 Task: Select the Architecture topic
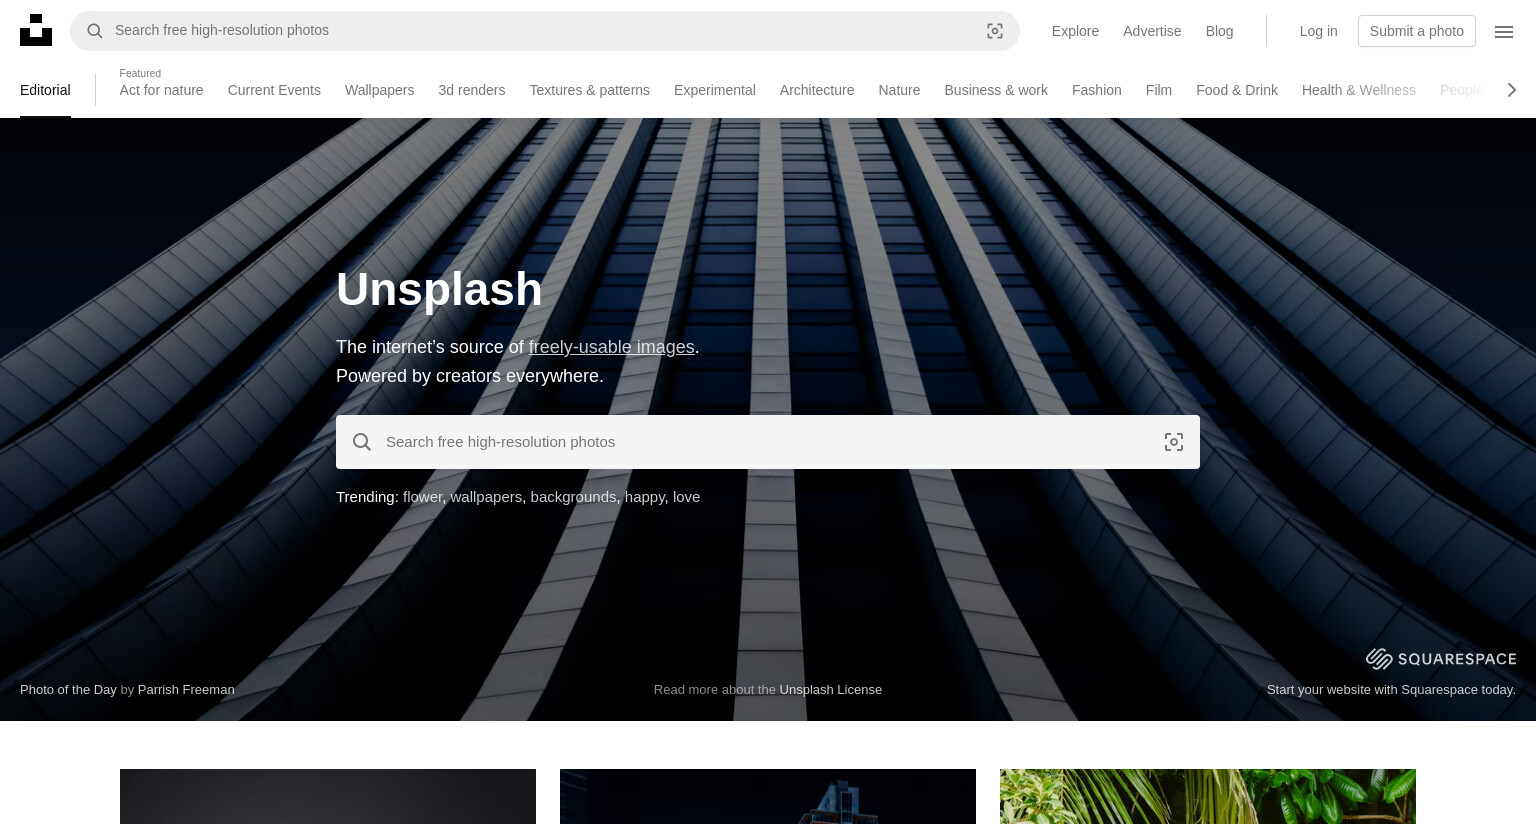(x=817, y=90)
